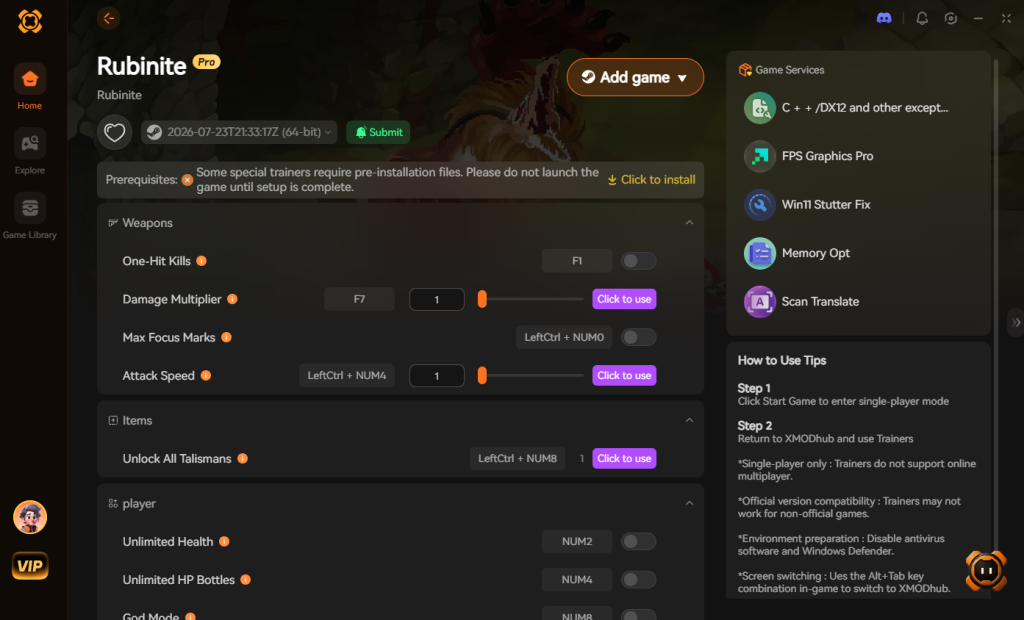The image size is (1024, 620).
Task: Show info for Max Focus Marks
Action: (226, 337)
